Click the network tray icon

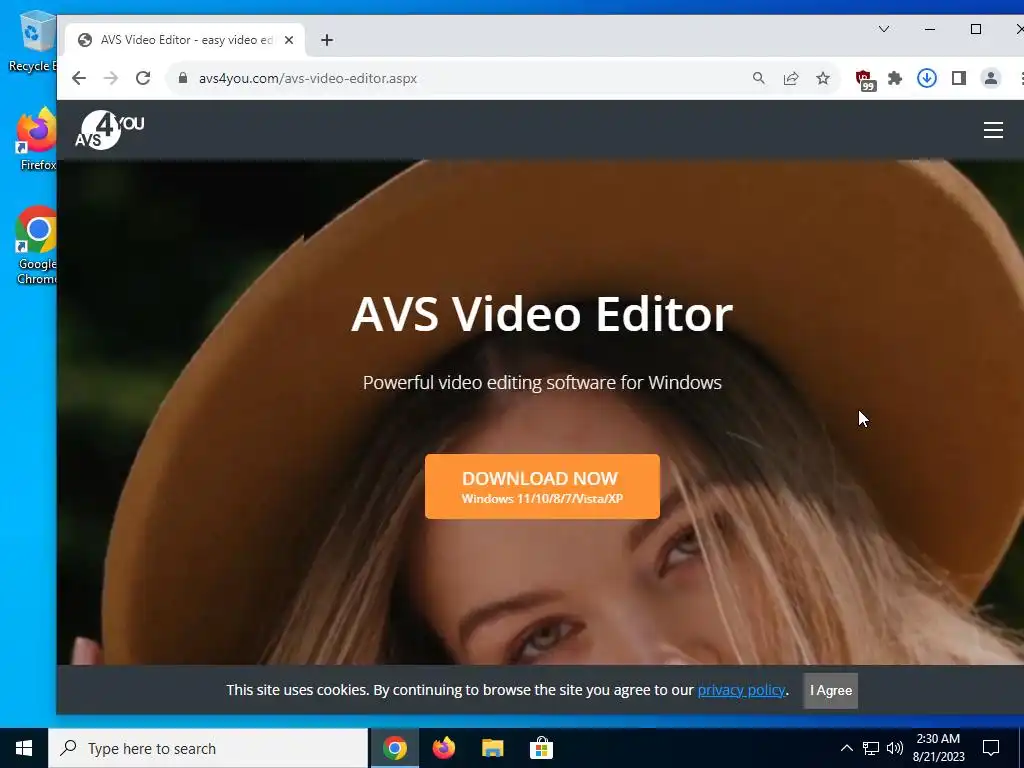(871, 748)
